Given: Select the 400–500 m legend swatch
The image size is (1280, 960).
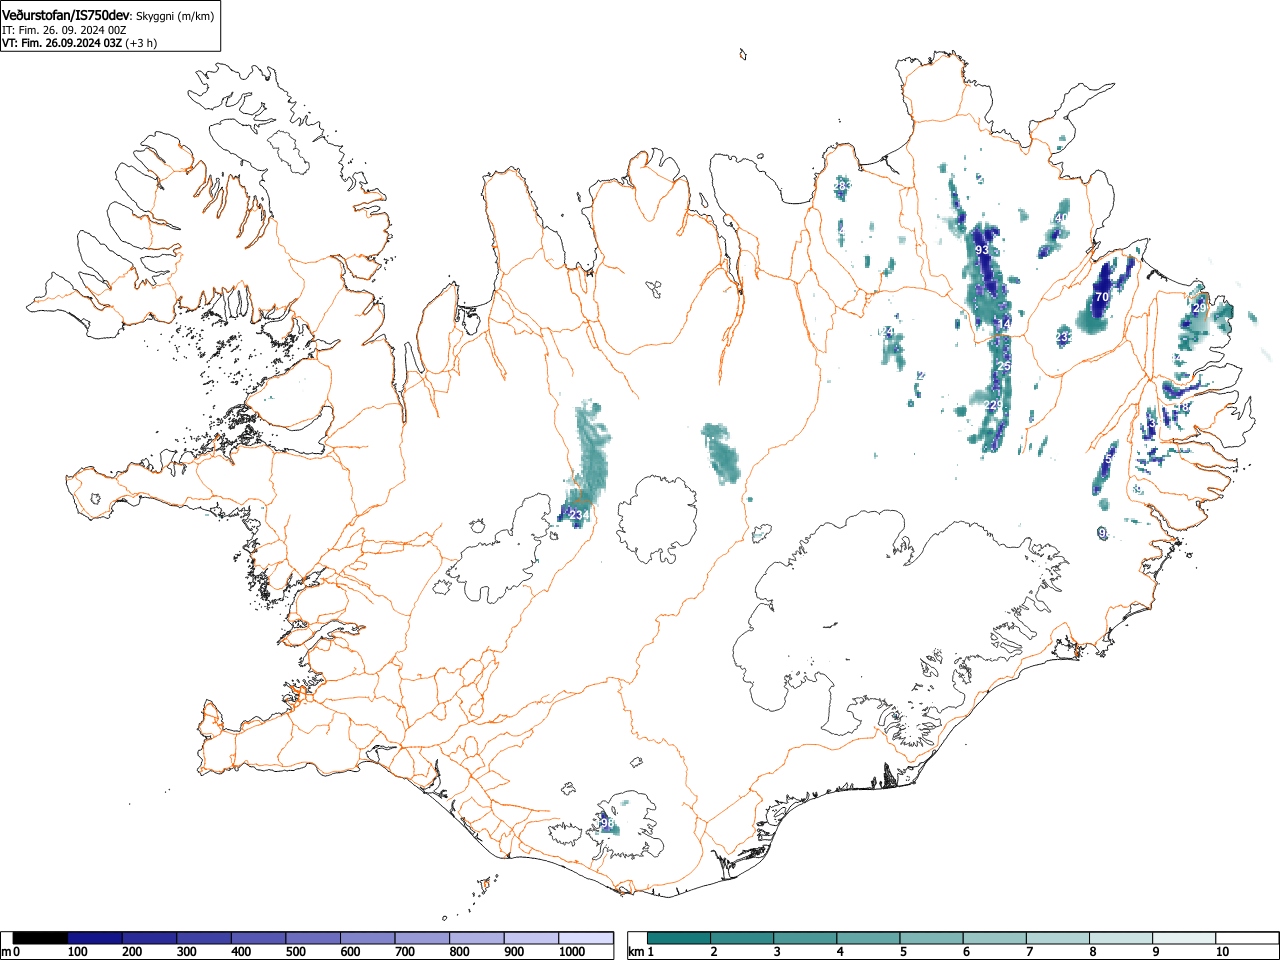Looking at the screenshot, I should (259, 938).
